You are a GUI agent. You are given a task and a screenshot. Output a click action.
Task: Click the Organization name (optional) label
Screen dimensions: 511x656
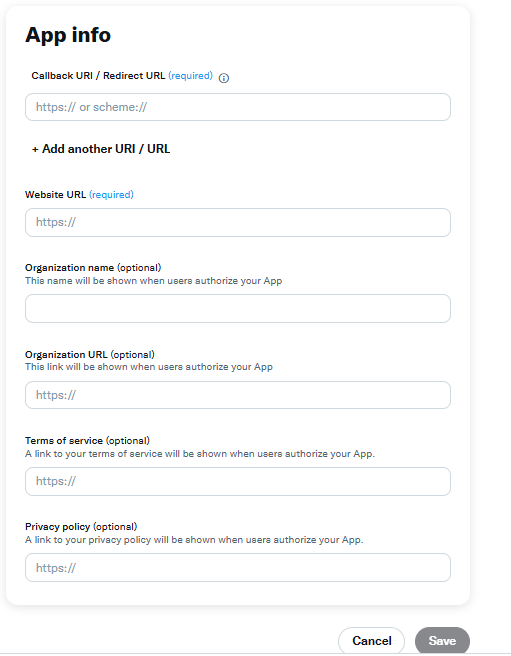click(93, 268)
